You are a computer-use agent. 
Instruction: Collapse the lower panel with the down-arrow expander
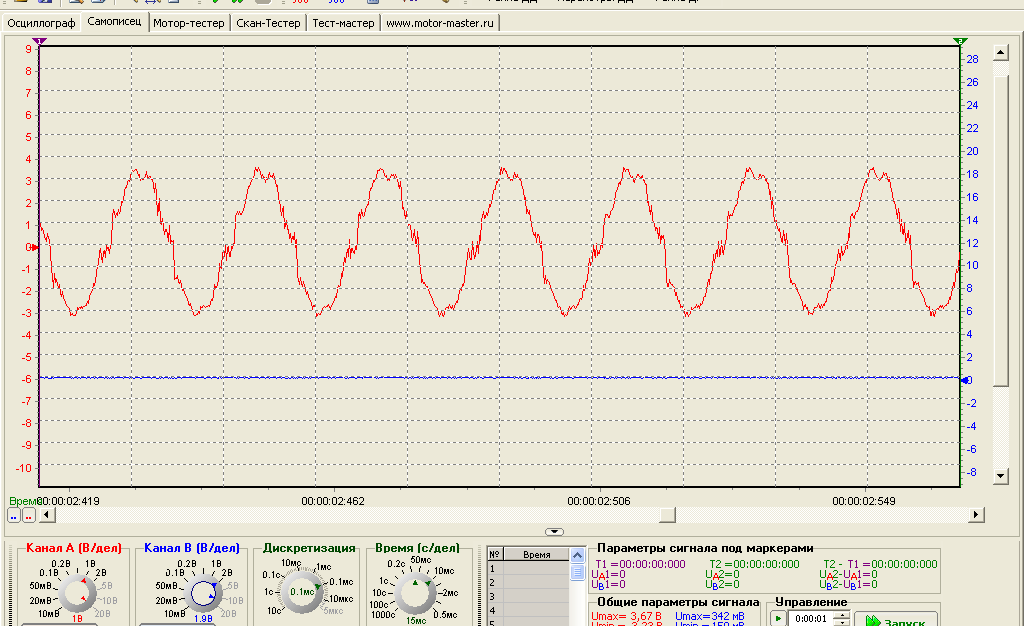pyautogui.click(x=554, y=532)
